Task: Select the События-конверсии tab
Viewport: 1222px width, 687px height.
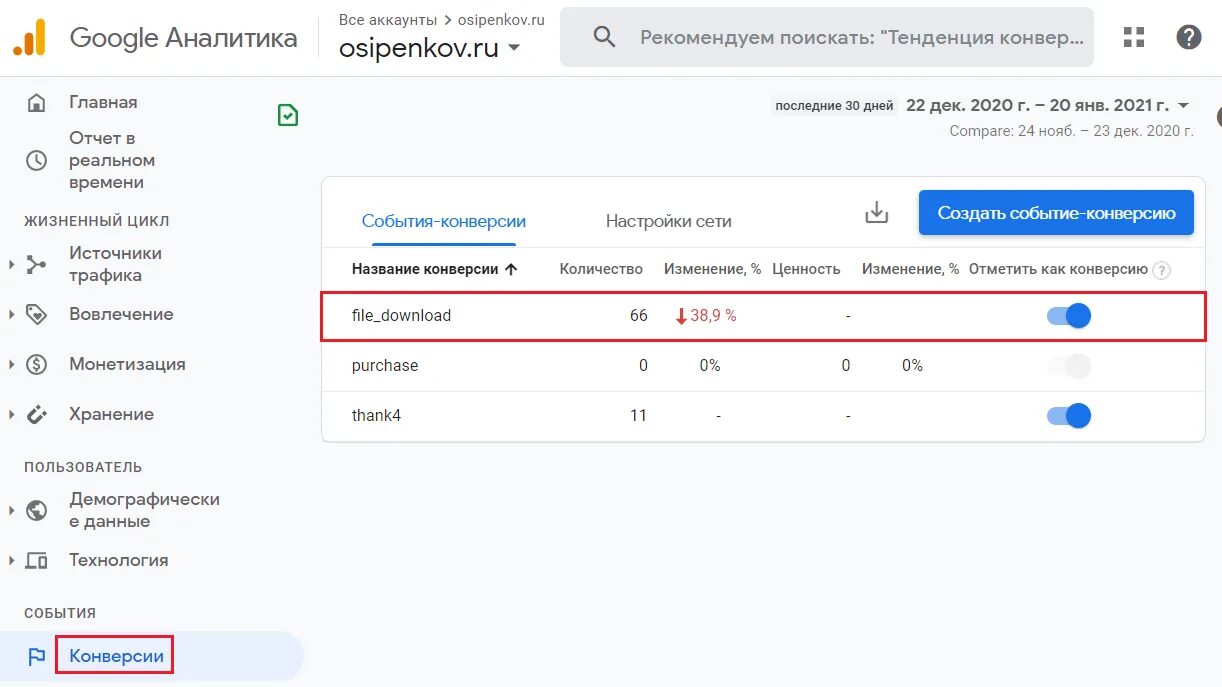Action: pyautogui.click(x=444, y=221)
